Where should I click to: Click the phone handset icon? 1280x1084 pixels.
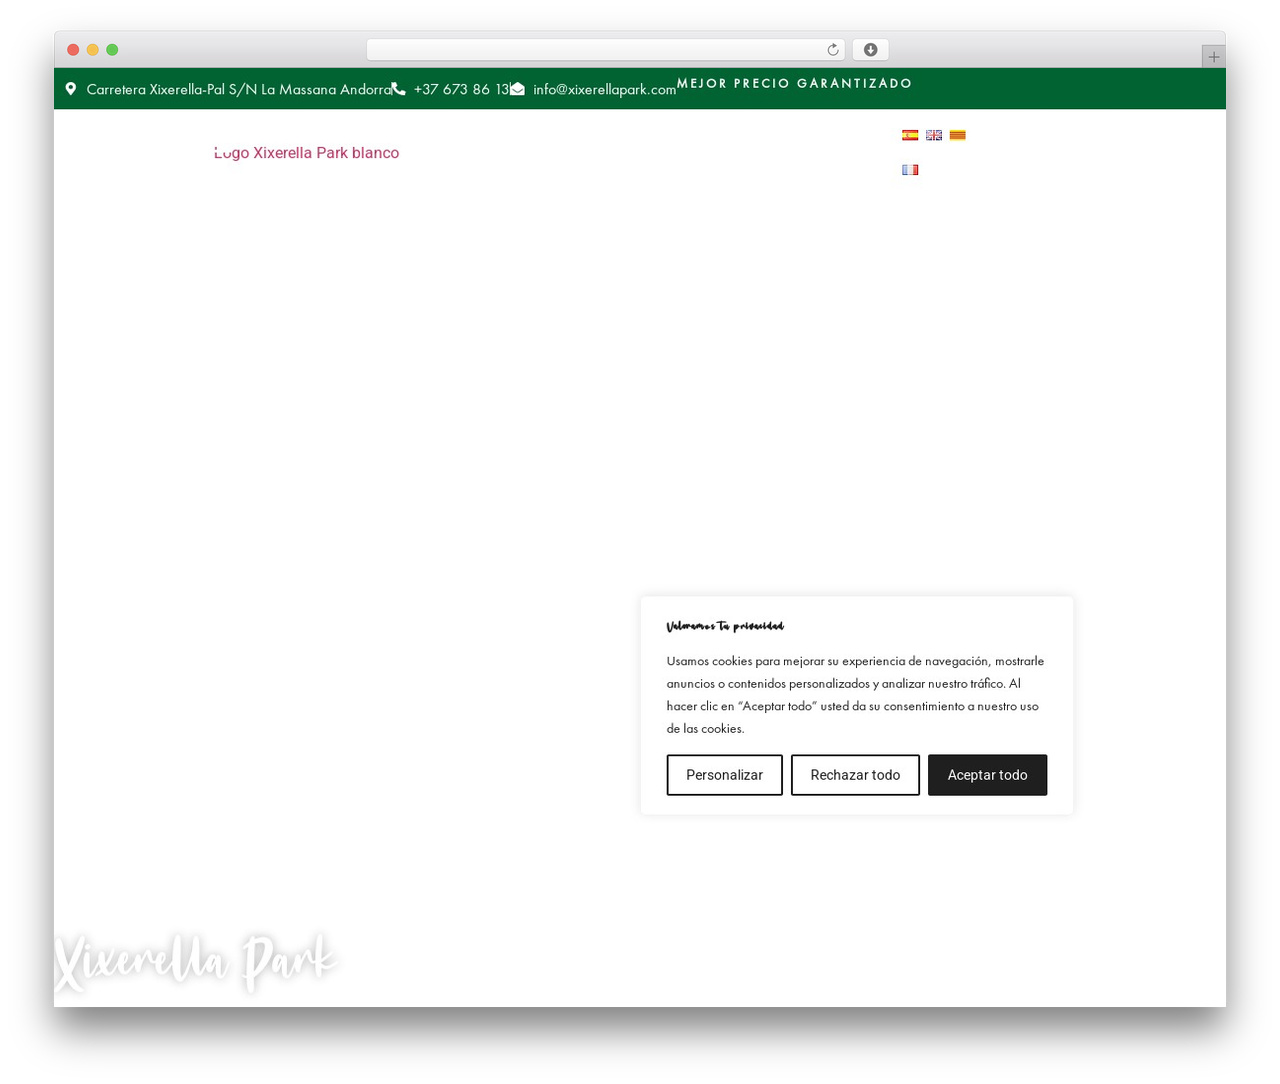coord(398,89)
